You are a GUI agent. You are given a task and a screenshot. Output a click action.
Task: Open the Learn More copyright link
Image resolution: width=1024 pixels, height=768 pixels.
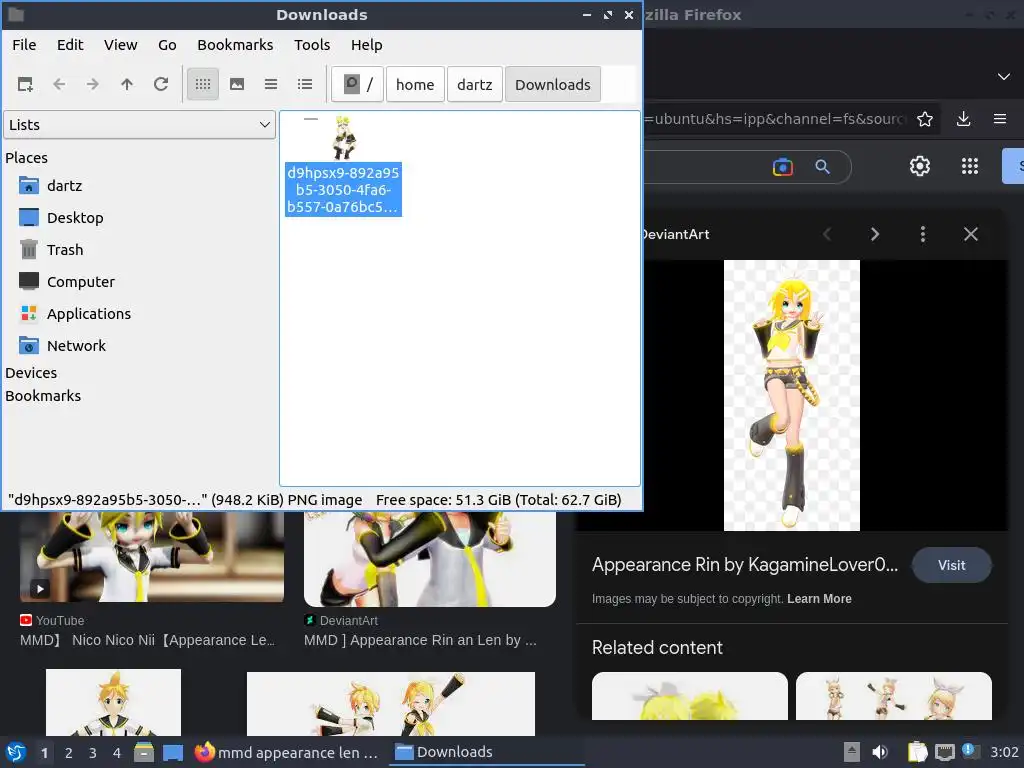click(x=819, y=599)
